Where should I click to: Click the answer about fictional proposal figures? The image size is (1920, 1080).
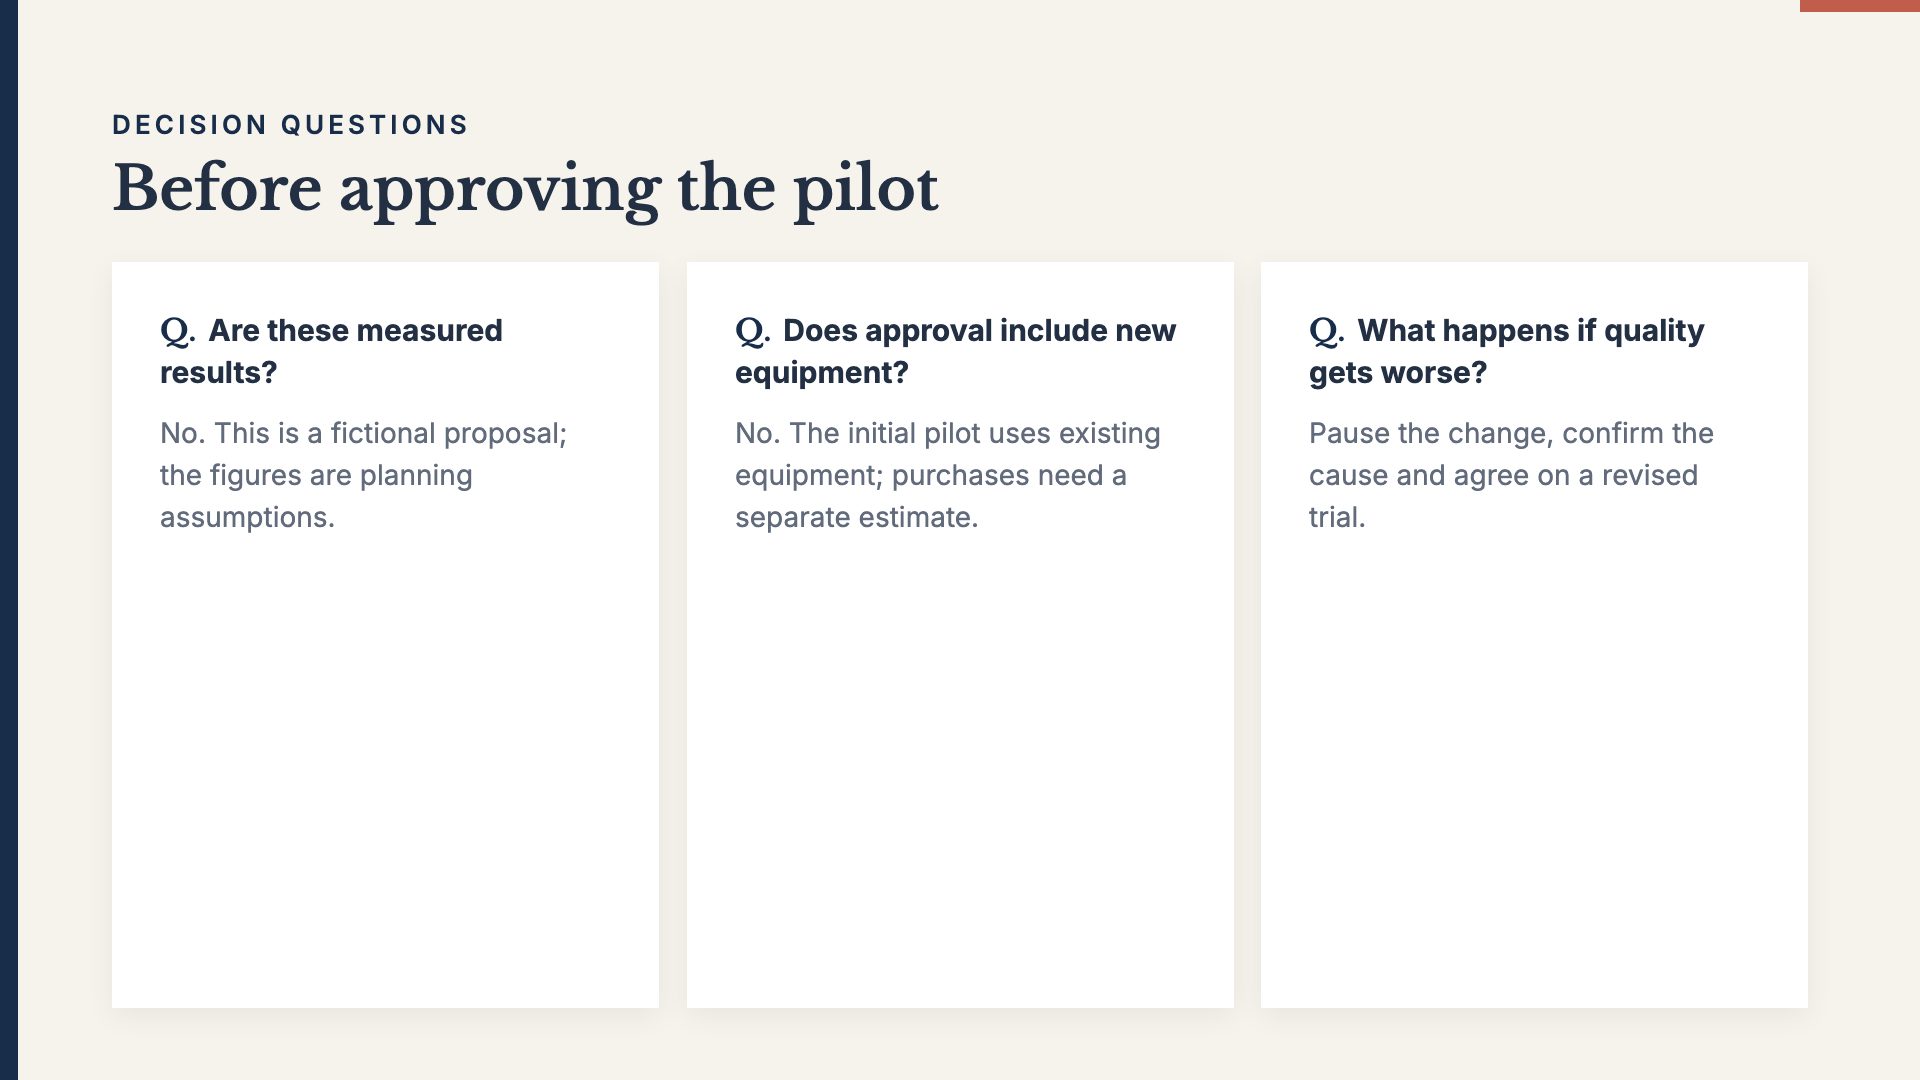(364, 475)
